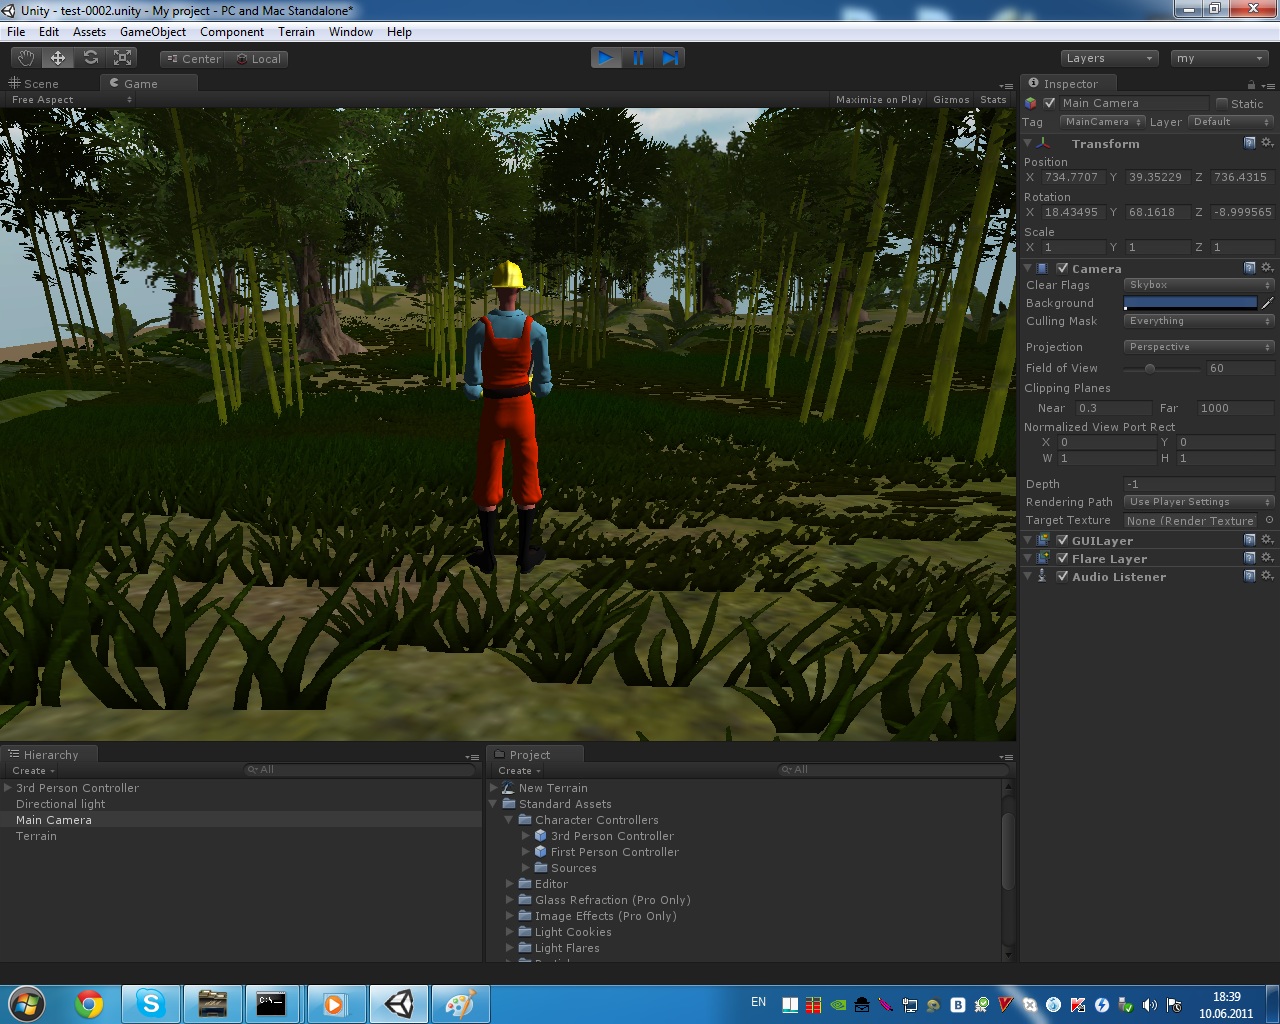Viewport: 1280px width, 1024px height.
Task: Open the Clear Flags Skybox dropdown
Action: (x=1199, y=285)
